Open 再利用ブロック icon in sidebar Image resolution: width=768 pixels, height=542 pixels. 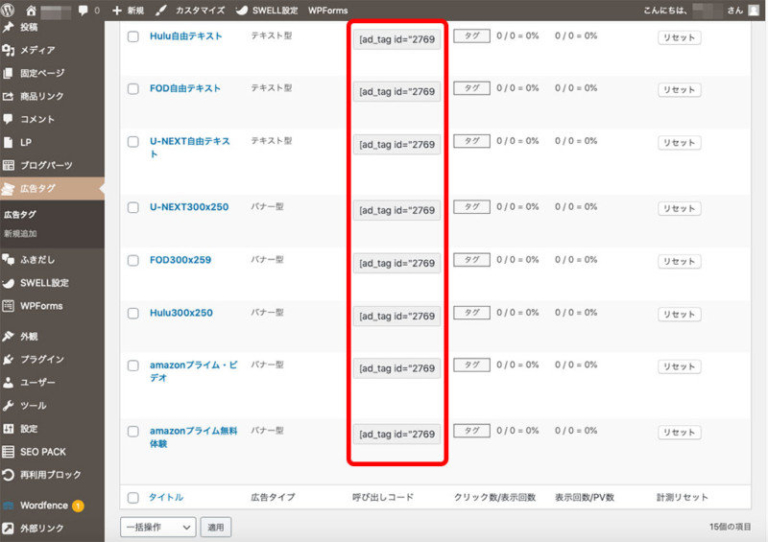point(8,475)
